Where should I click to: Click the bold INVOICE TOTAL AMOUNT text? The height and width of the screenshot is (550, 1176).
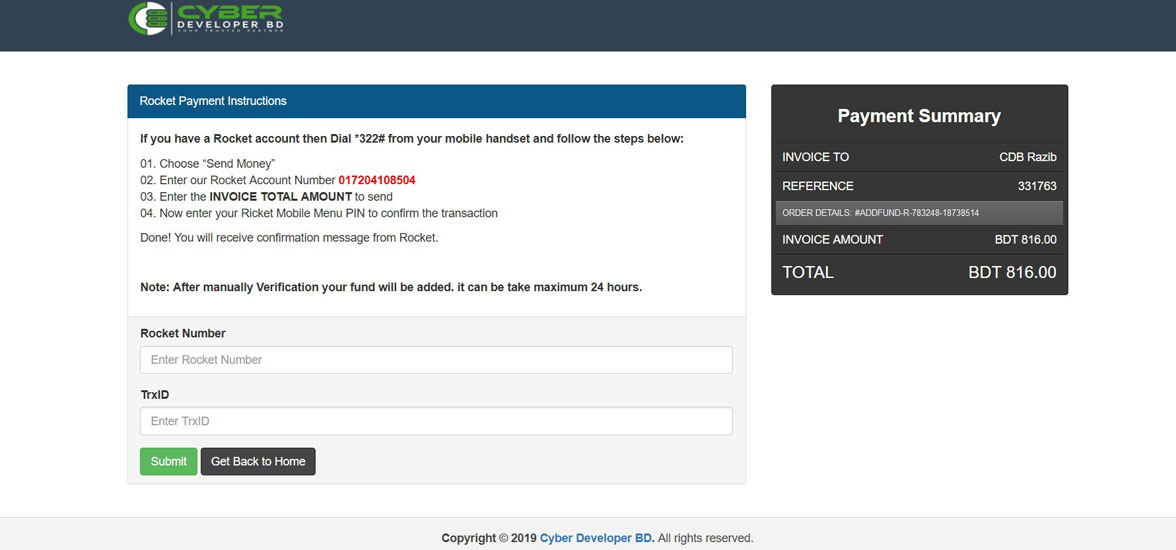point(280,197)
